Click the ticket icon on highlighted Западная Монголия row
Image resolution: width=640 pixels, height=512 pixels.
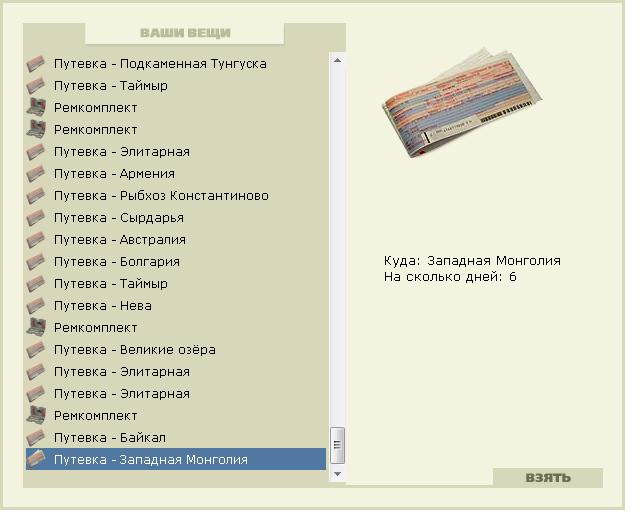click(x=36, y=460)
